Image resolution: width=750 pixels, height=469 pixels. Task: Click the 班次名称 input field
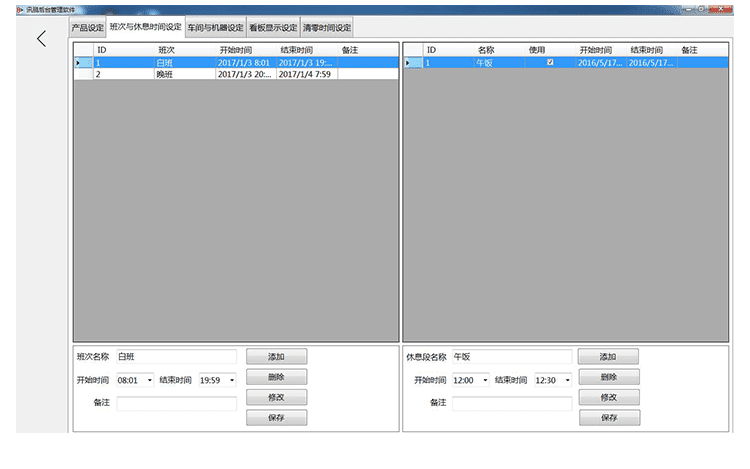coord(176,356)
